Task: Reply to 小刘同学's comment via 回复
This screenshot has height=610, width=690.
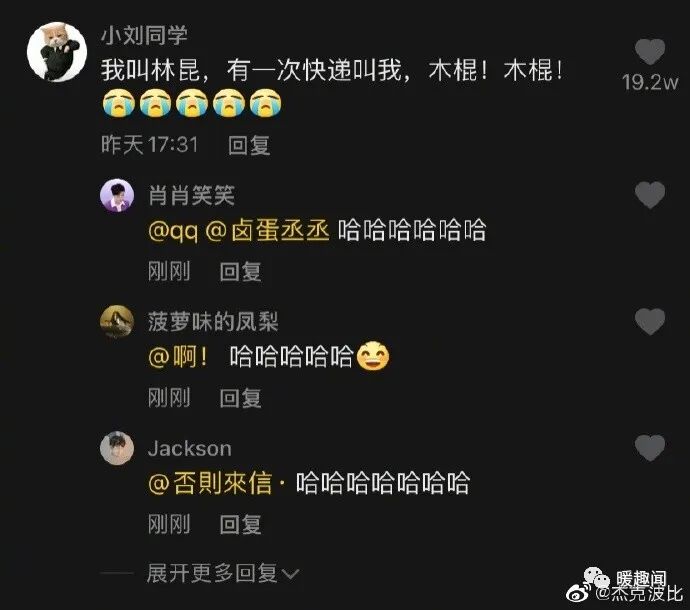Action: (249, 145)
